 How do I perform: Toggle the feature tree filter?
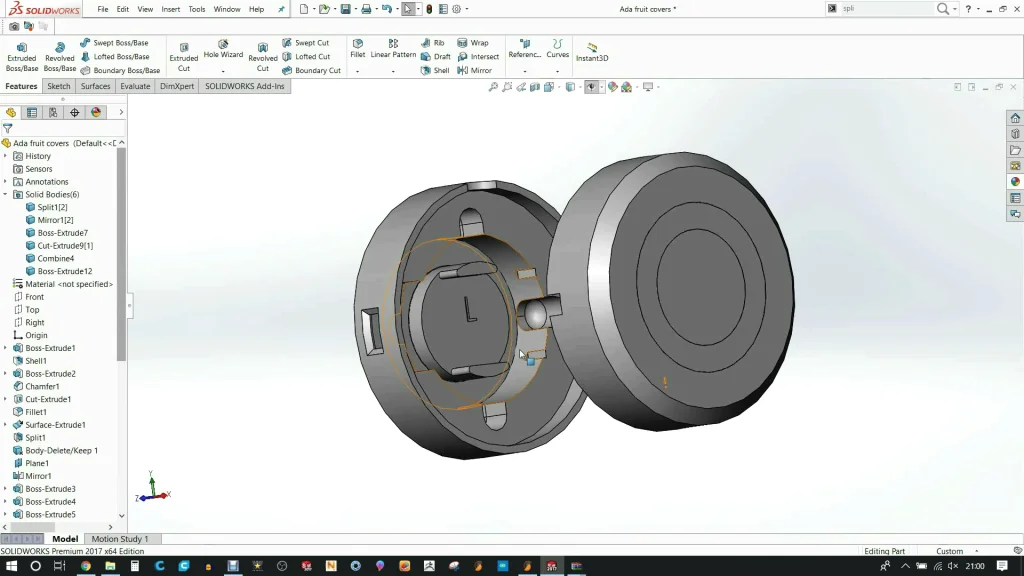click(x=8, y=129)
